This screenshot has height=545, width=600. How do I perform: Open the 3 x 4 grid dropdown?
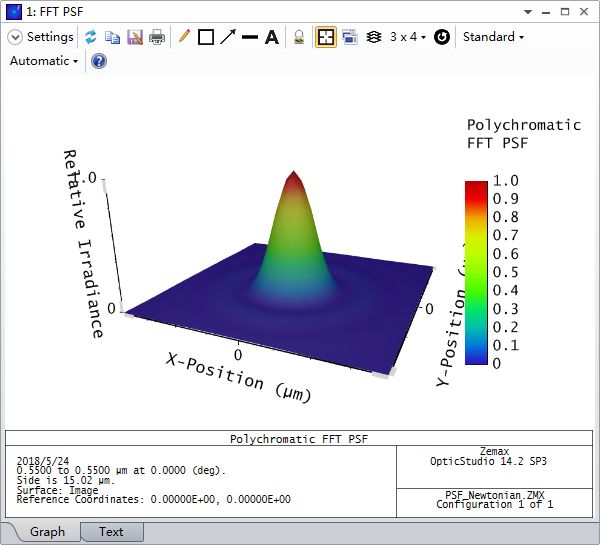click(408, 37)
